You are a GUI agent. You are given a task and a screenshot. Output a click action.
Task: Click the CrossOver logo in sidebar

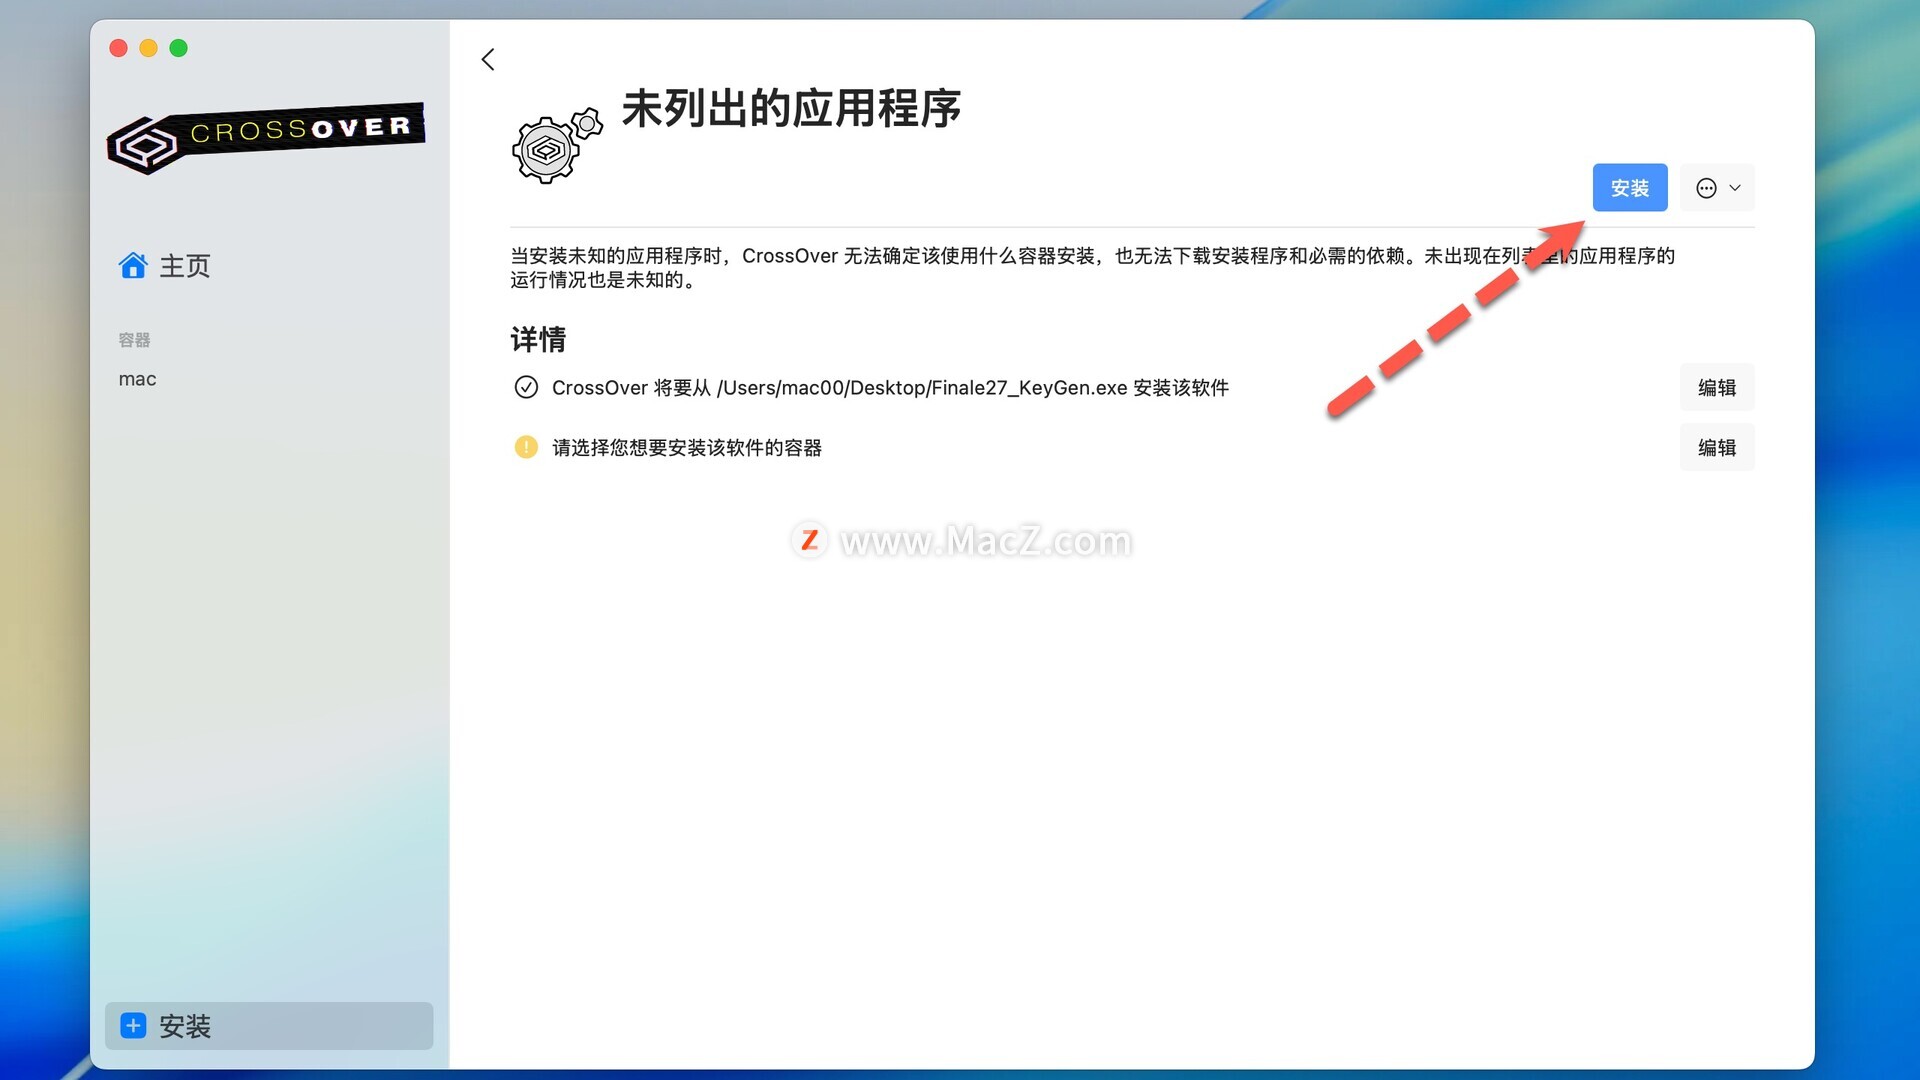tap(266, 138)
